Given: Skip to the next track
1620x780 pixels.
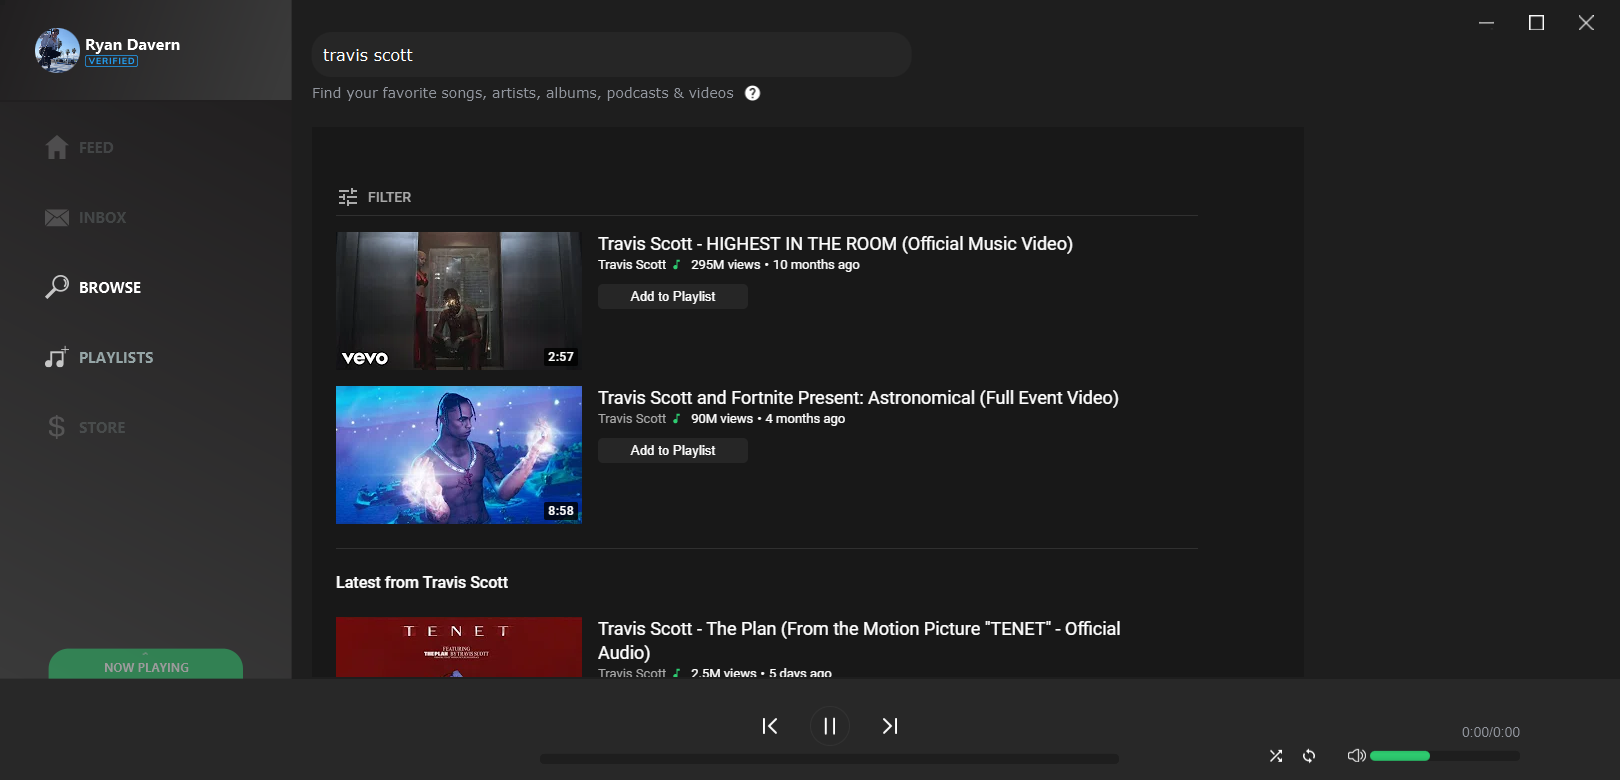Looking at the screenshot, I should [x=889, y=726].
